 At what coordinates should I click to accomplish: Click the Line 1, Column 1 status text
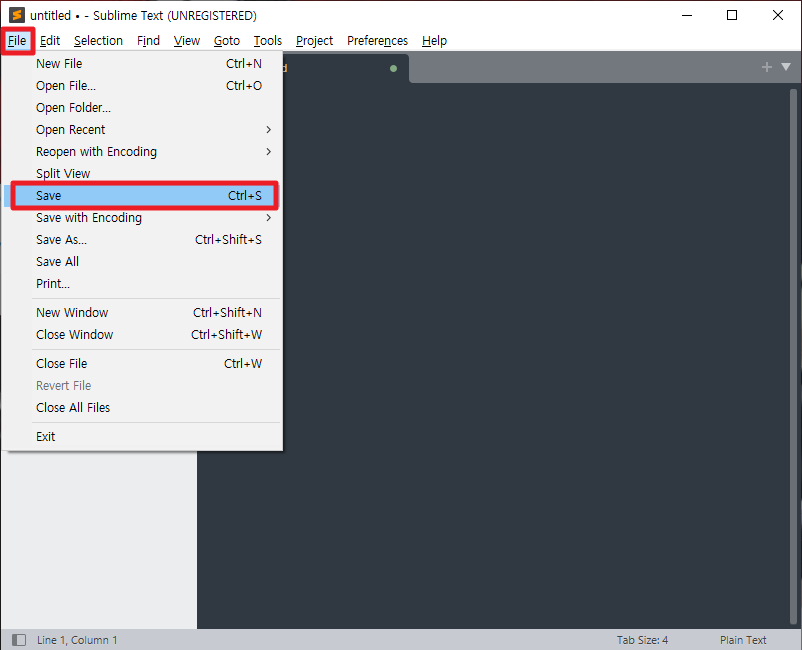[x=77, y=640]
